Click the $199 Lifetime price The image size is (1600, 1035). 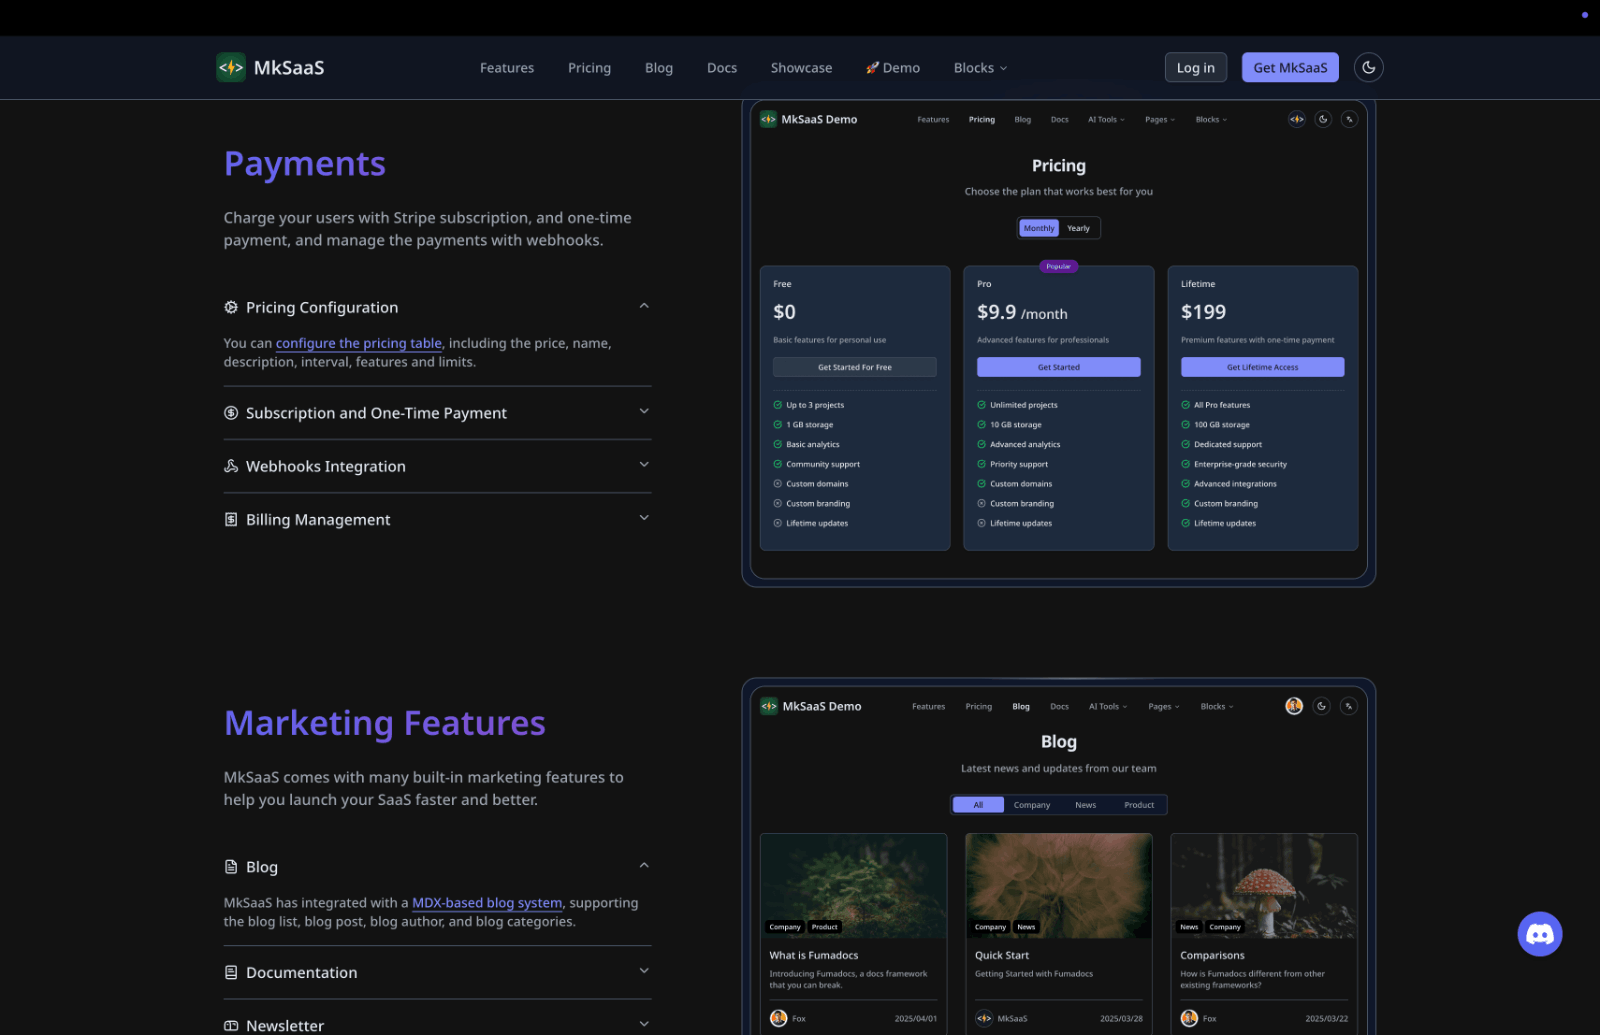(x=1203, y=312)
